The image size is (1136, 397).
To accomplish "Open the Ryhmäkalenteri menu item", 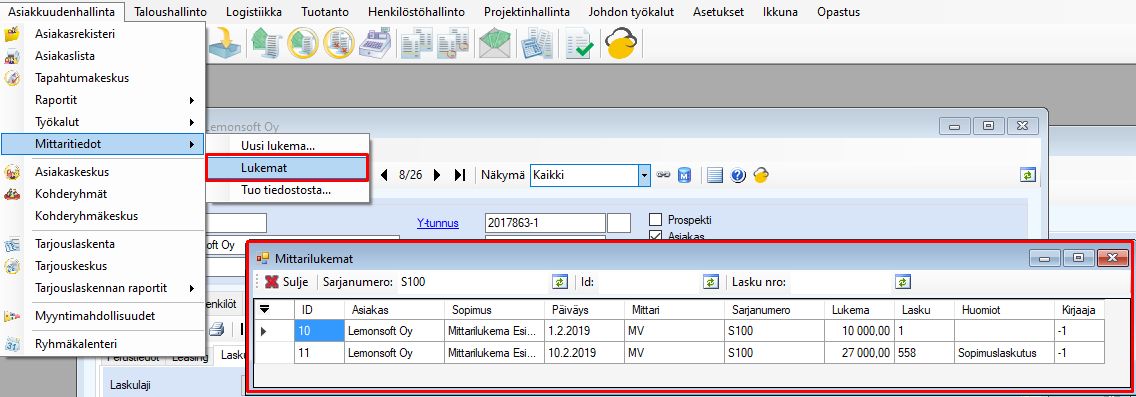I will pyautogui.click(x=104, y=343).
